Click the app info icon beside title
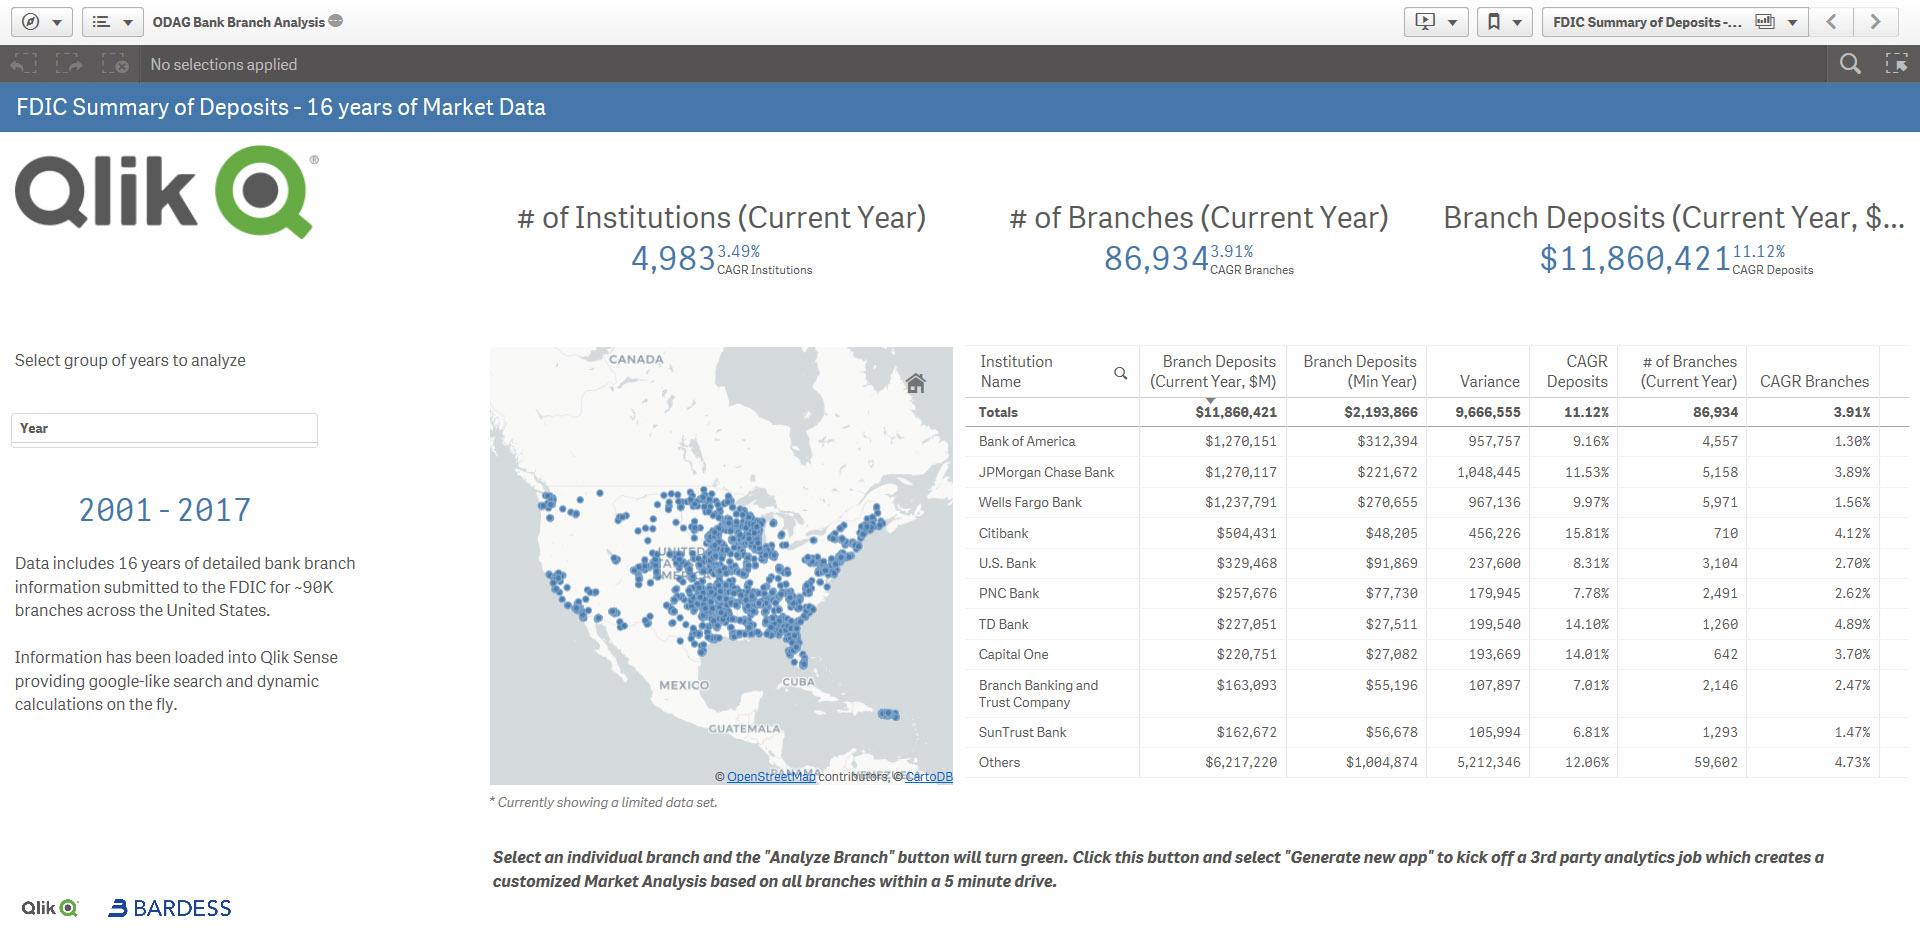 (336, 21)
